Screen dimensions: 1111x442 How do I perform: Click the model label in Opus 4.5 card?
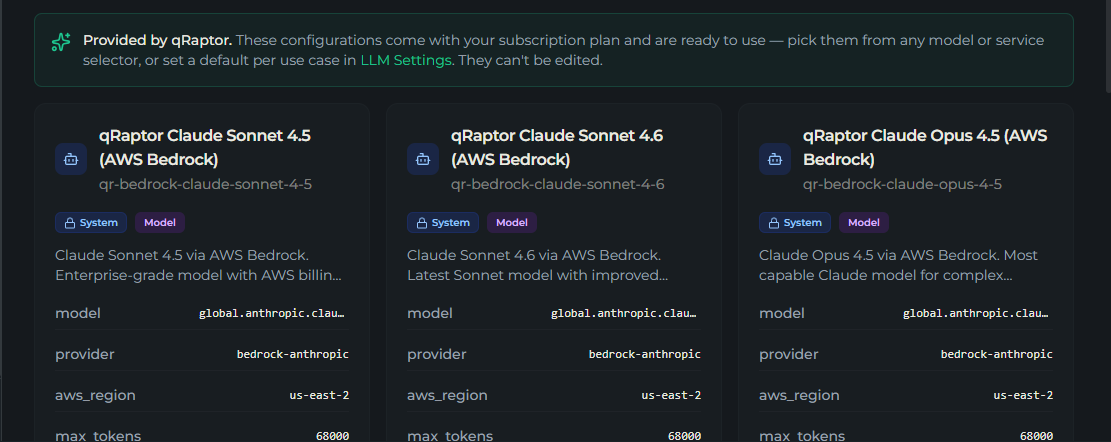click(782, 313)
